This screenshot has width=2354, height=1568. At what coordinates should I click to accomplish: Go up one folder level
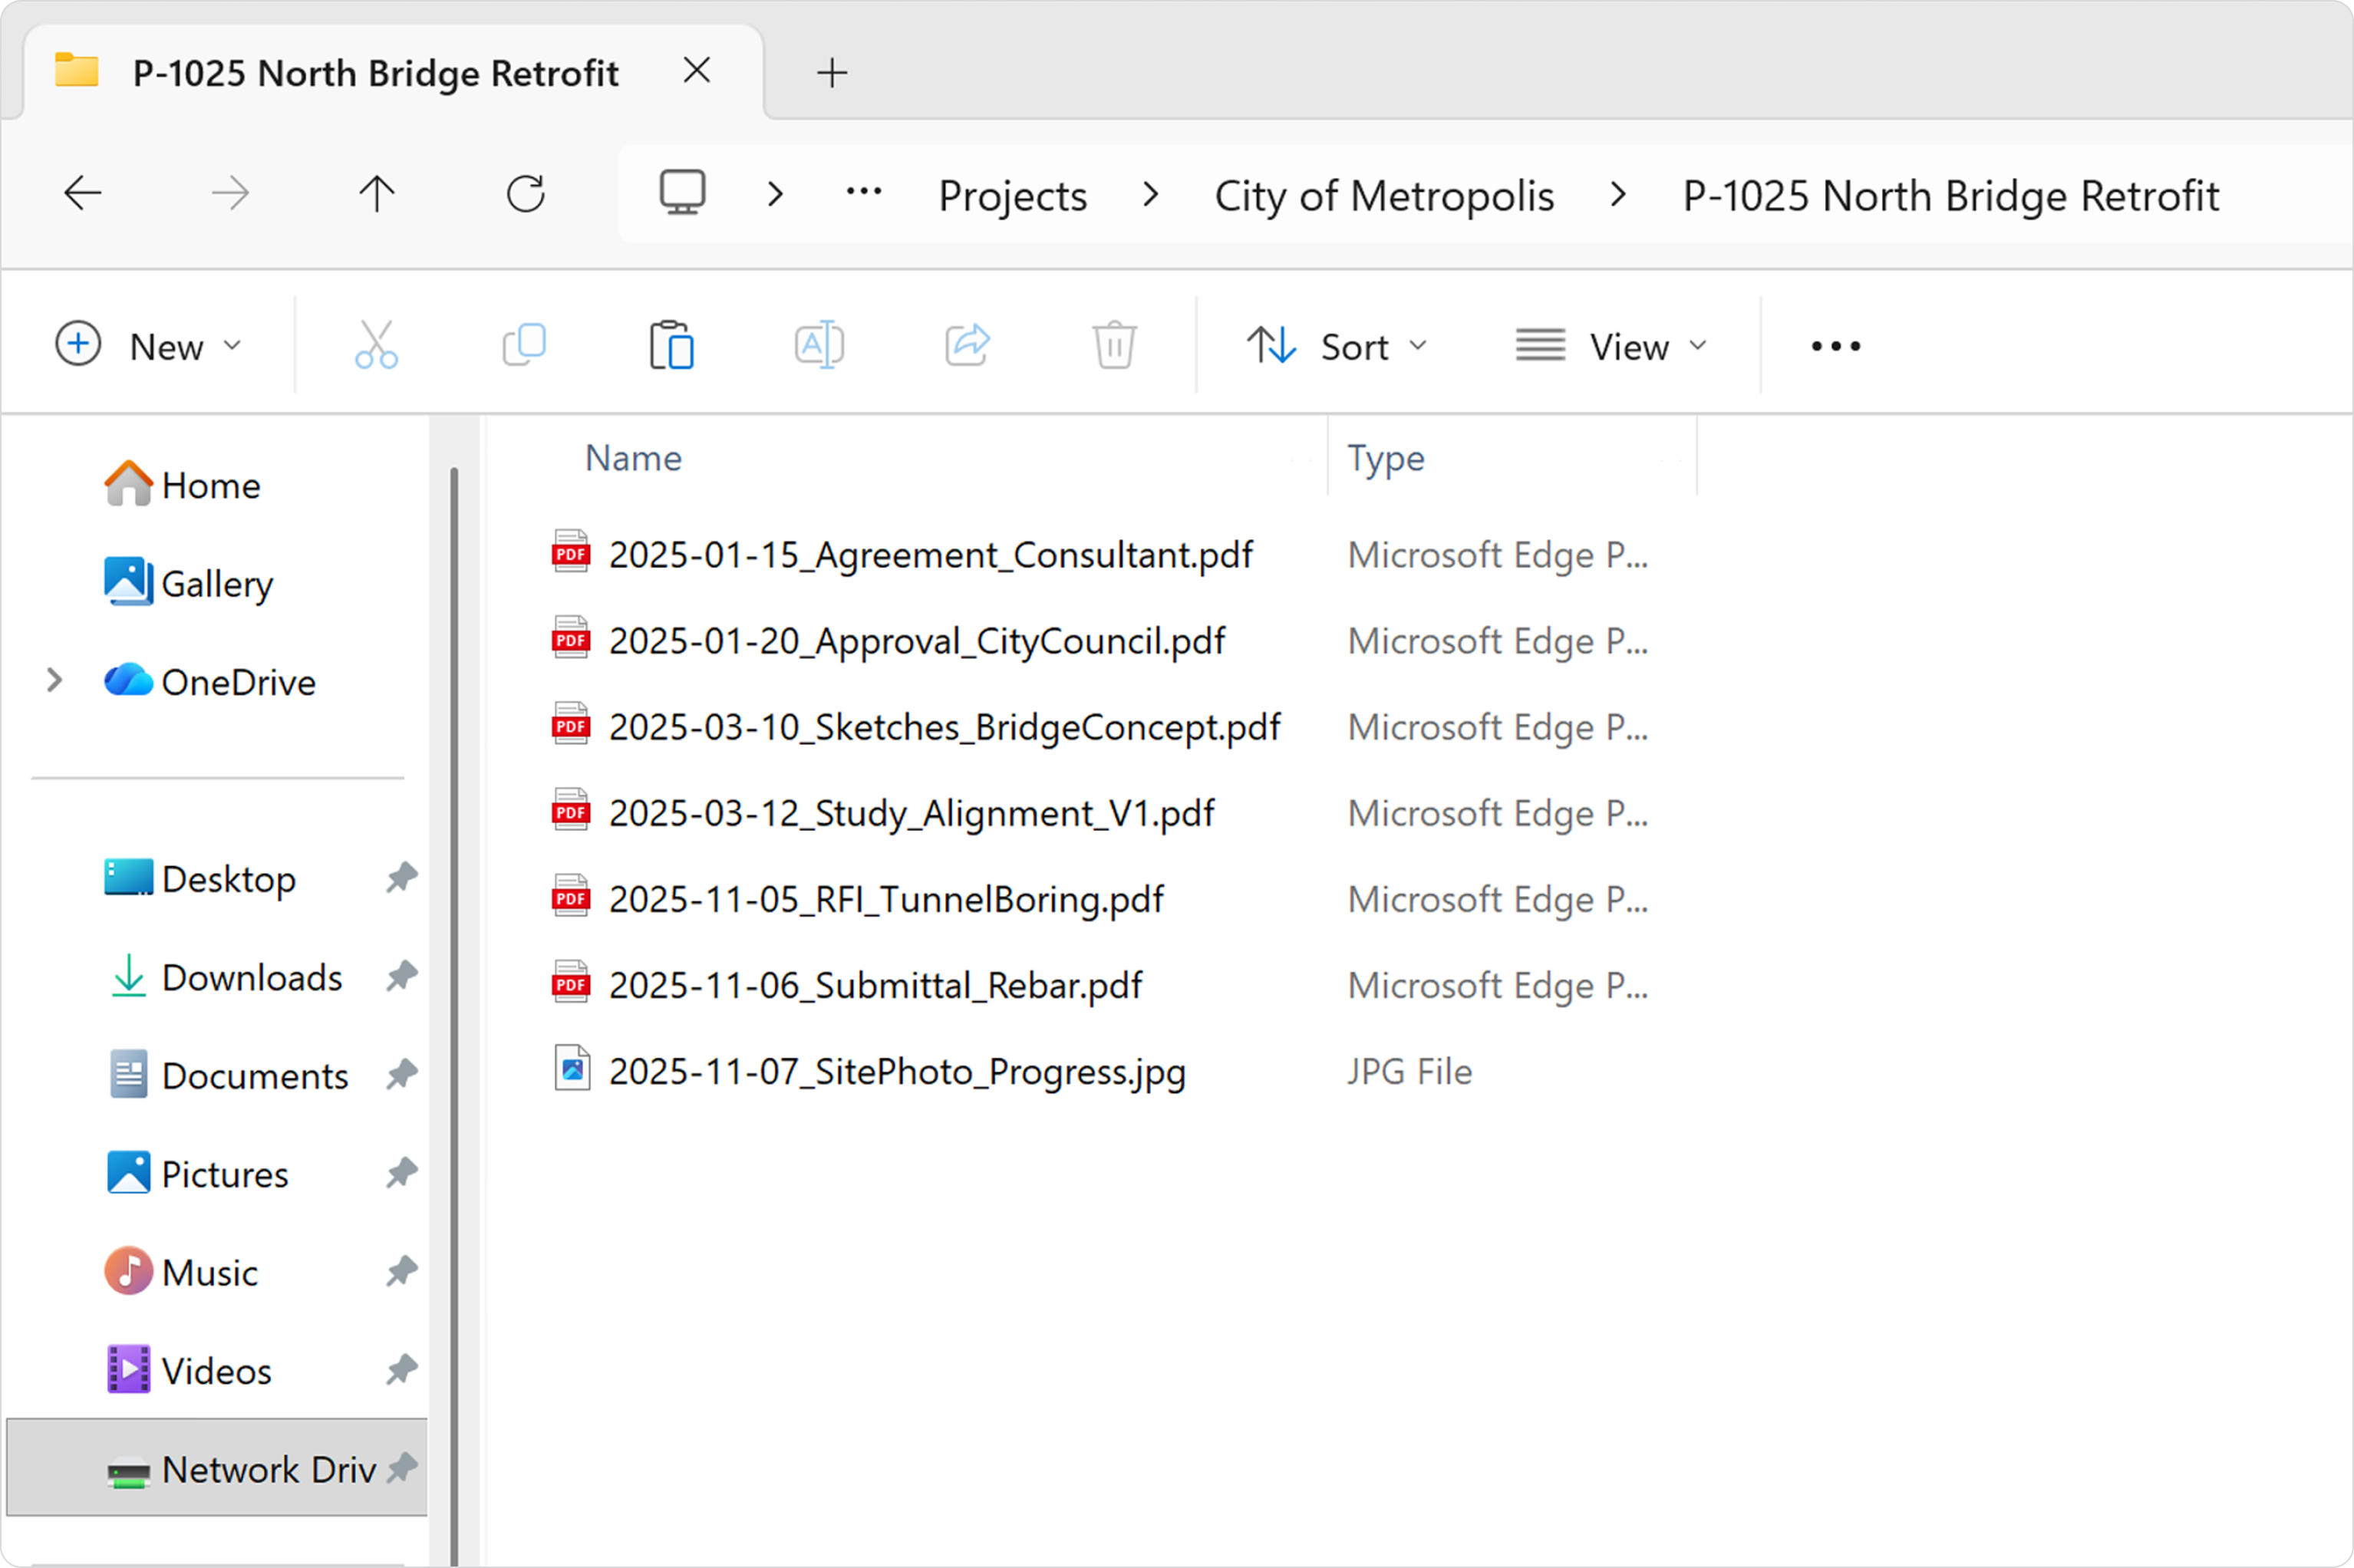click(377, 194)
